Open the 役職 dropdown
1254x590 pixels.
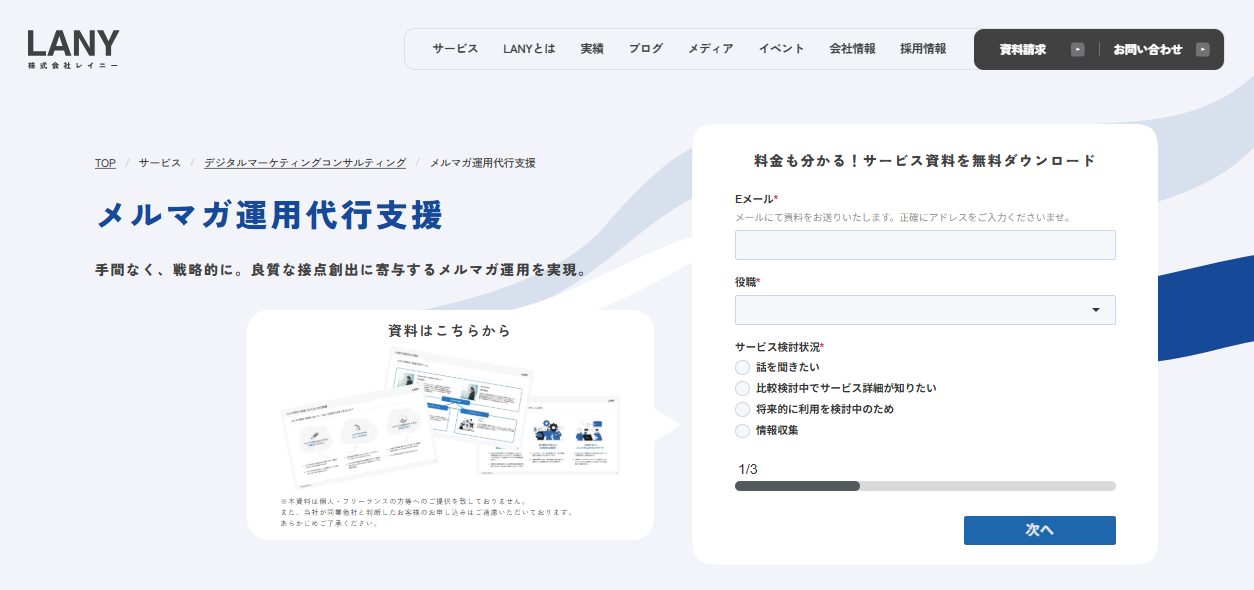click(925, 310)
